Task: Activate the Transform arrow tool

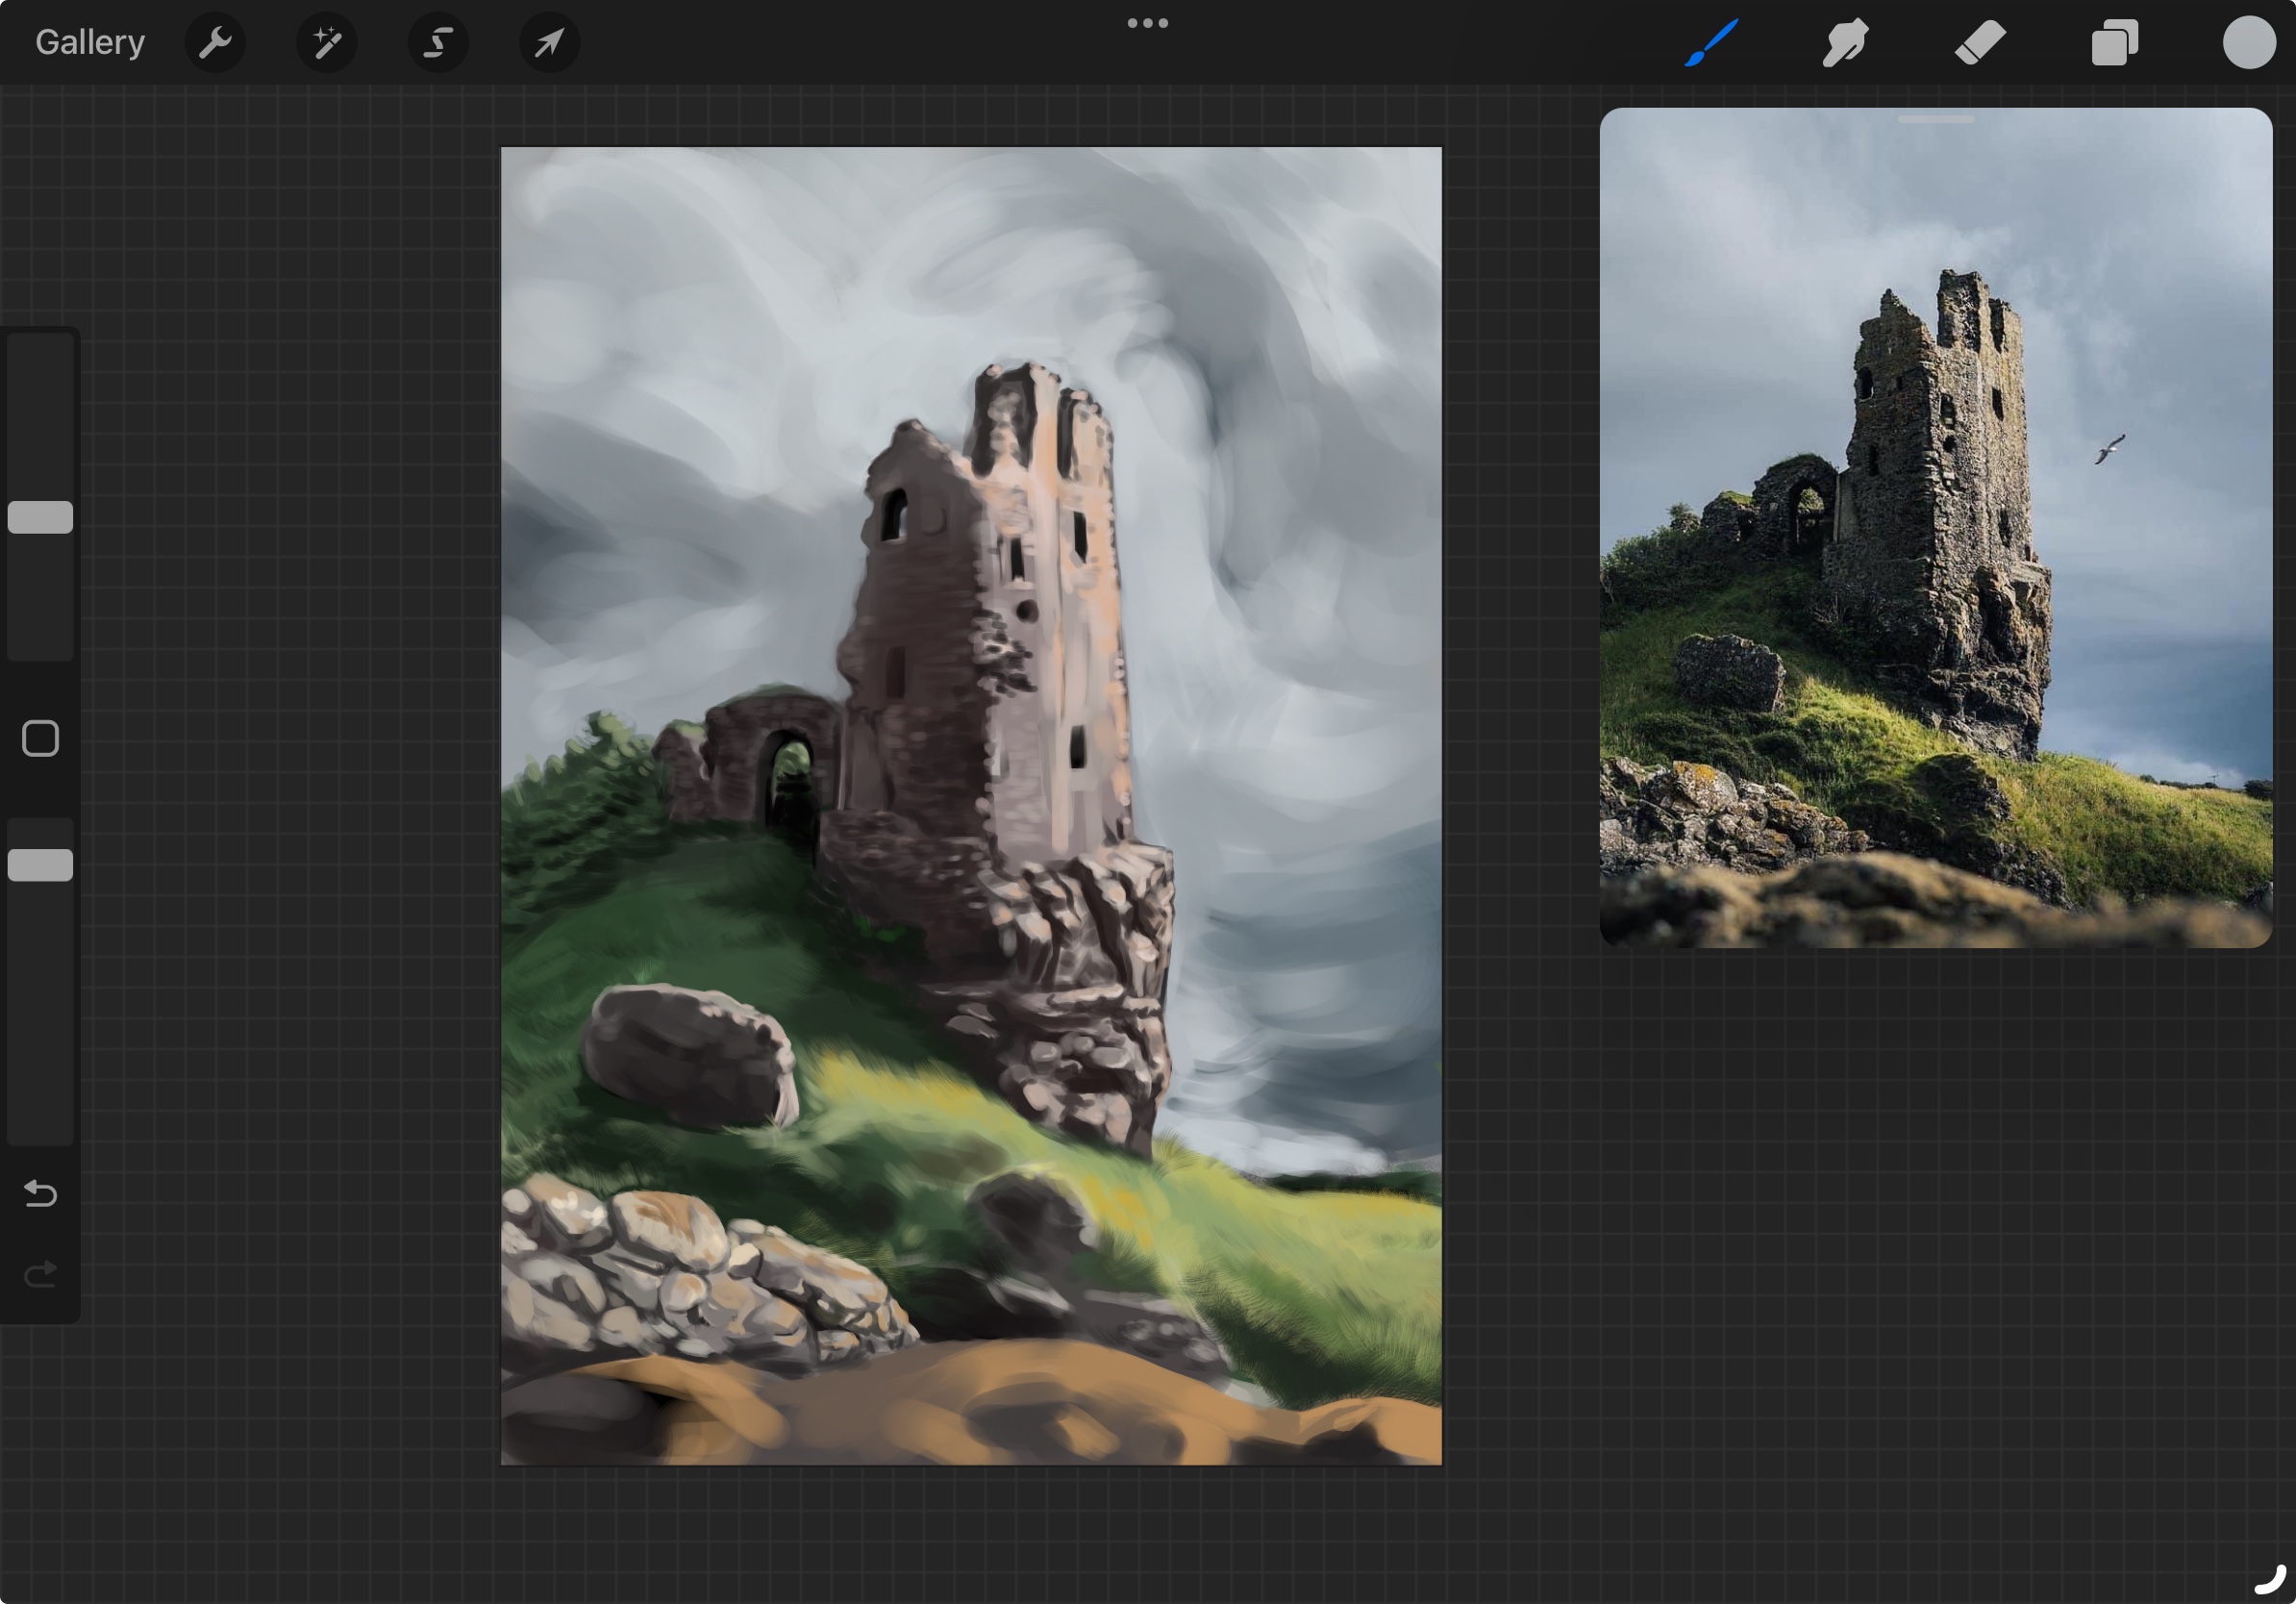Action: 549,42
